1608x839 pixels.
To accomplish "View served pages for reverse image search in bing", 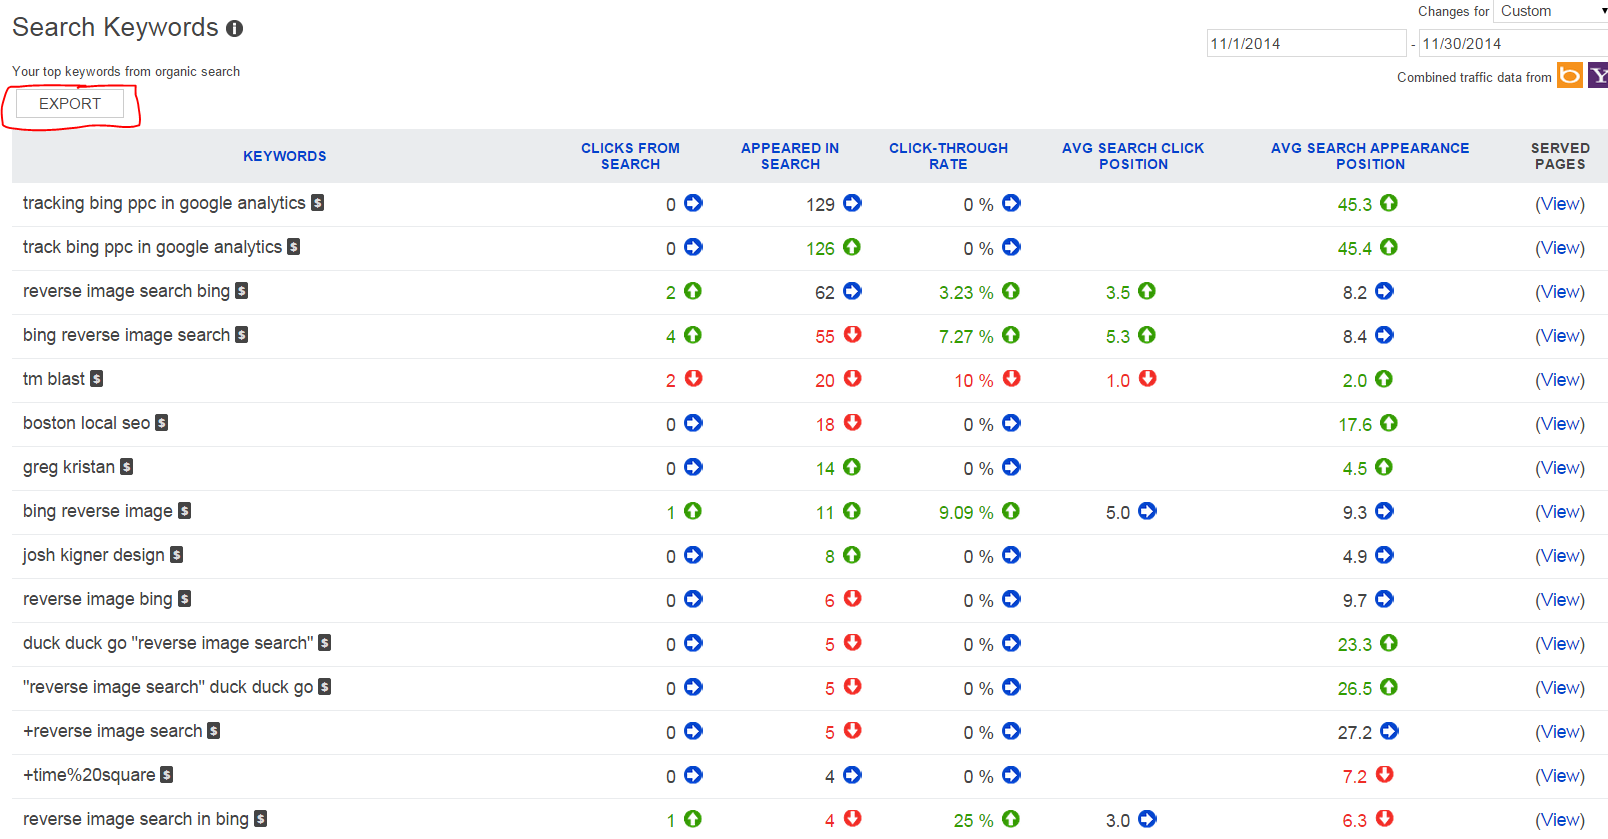I will coord(1560,820).
